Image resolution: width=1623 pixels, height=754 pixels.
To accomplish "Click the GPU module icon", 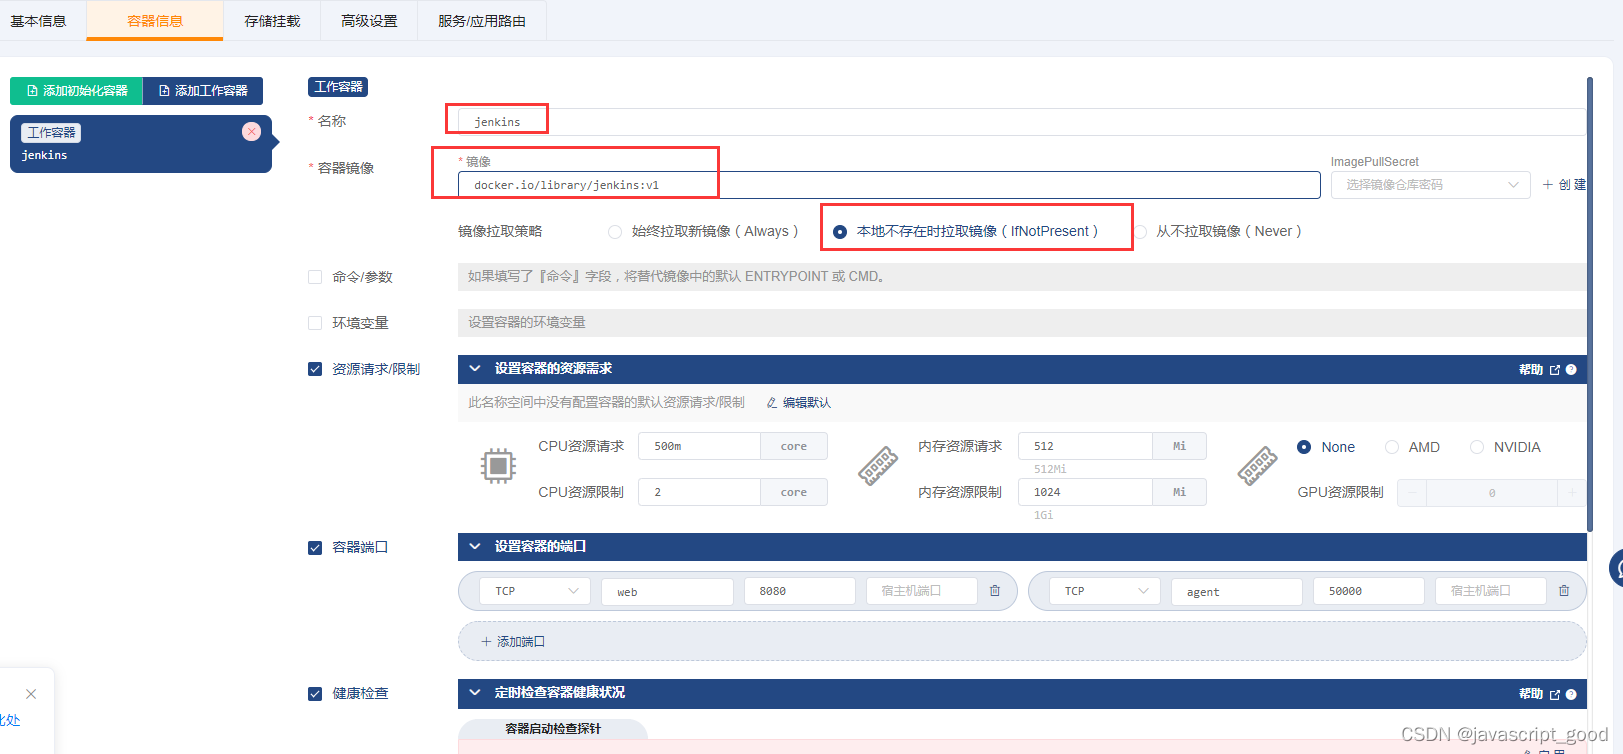I will [x=1257, y=466].
